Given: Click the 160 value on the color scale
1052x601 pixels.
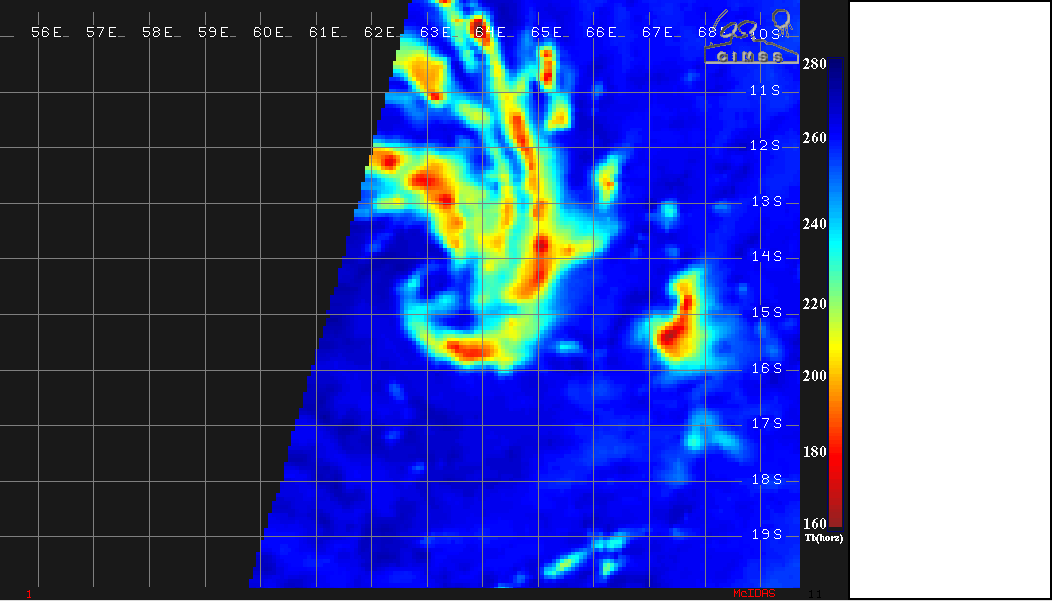Looking at the screenshot, I should (x=814, y=523).
